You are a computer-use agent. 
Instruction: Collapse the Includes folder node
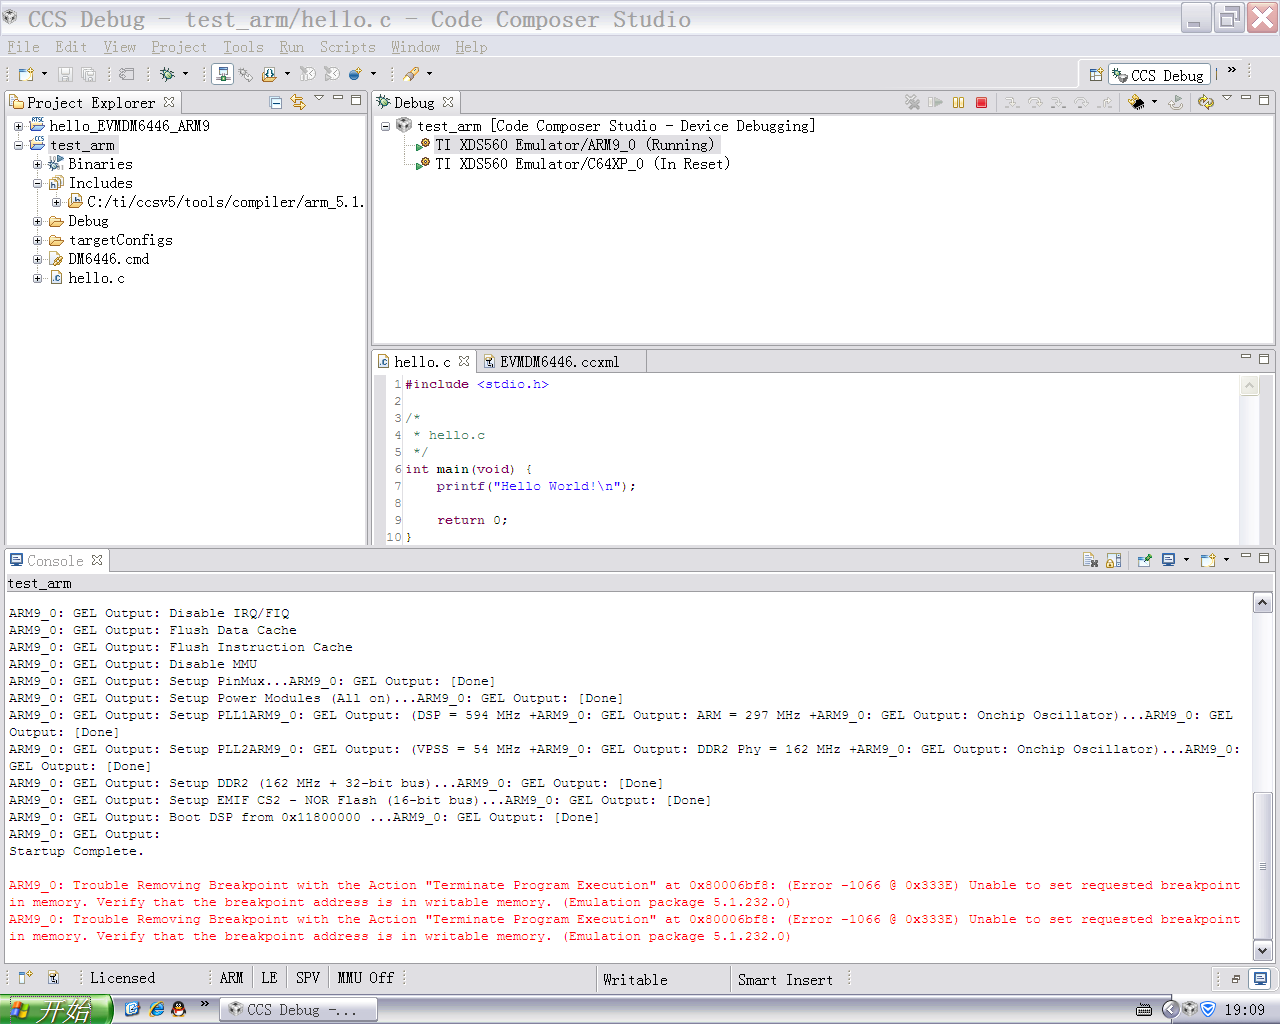click(x=37, y=183)
